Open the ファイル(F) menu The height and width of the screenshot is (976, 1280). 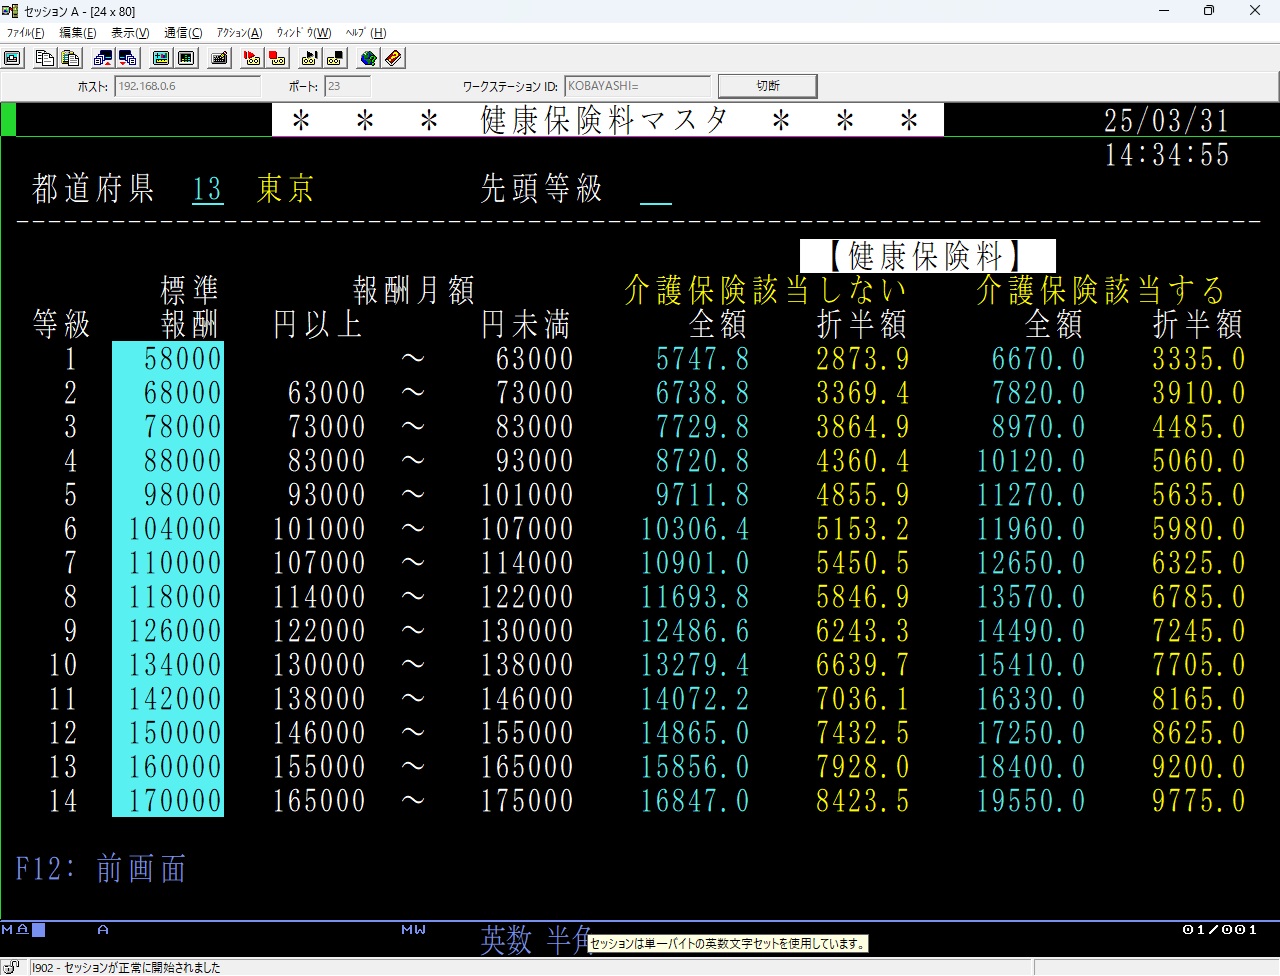(x=25, y=33)
